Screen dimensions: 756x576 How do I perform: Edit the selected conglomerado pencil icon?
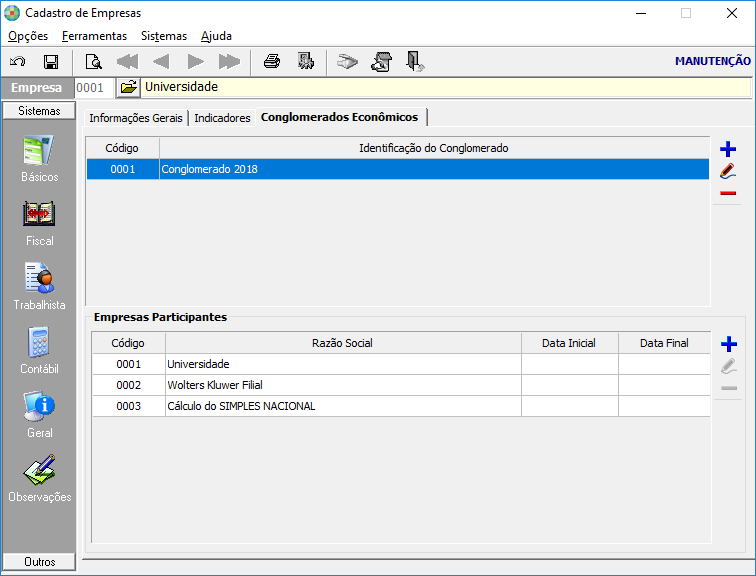[x=728, y=171]
